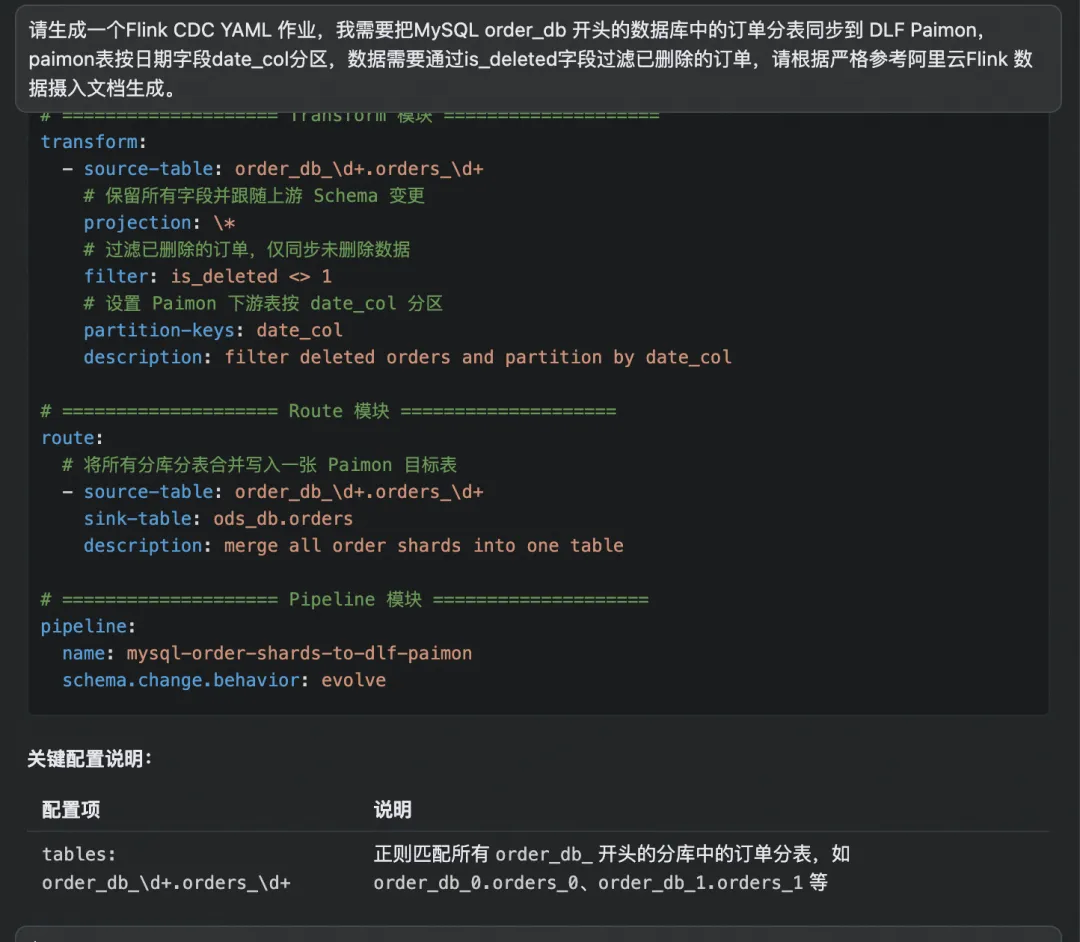The height and width of the screenshot is (942, 1080).
Task: Click the 'name: mysql-order-shards-to-dlf-paimon' line
Action: click(x=267, y=653)
